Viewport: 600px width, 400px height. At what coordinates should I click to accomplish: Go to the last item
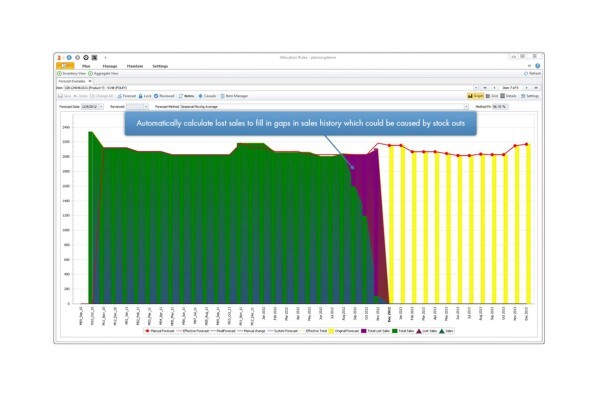[x=536, y=88]
